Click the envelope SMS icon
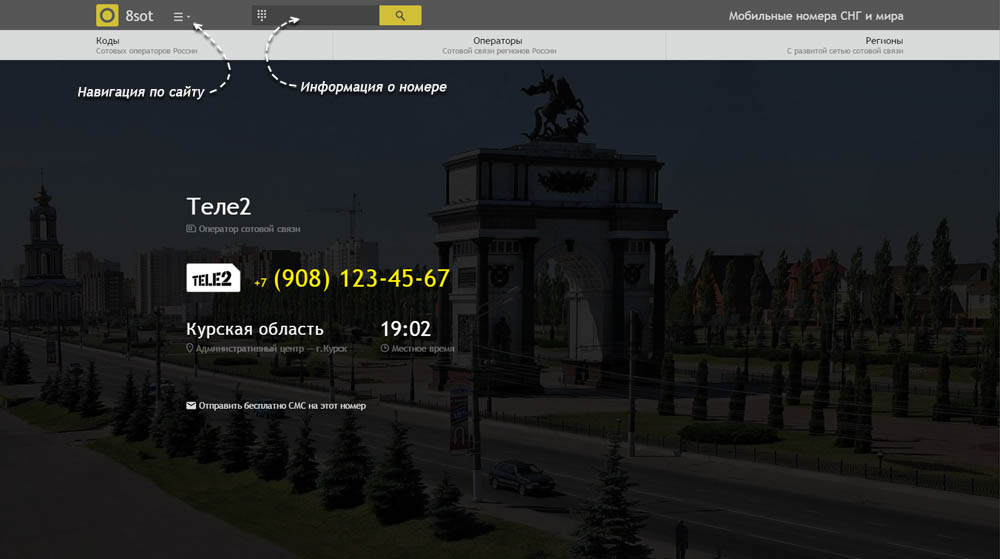This screenshot has width=1000, height=559. pos(191,405)
